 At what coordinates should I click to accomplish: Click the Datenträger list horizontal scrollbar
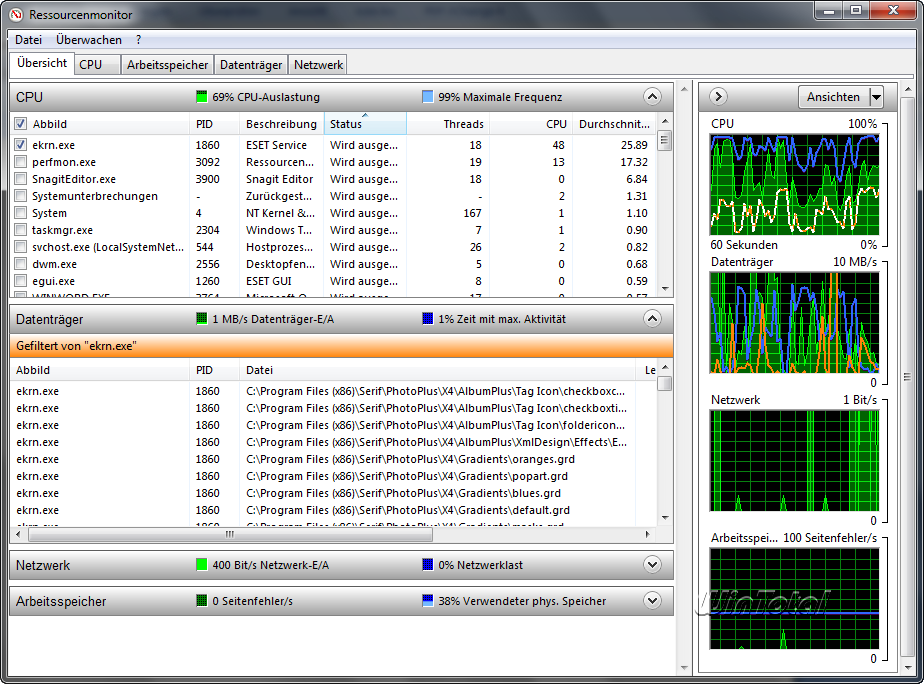coord(230,535)
